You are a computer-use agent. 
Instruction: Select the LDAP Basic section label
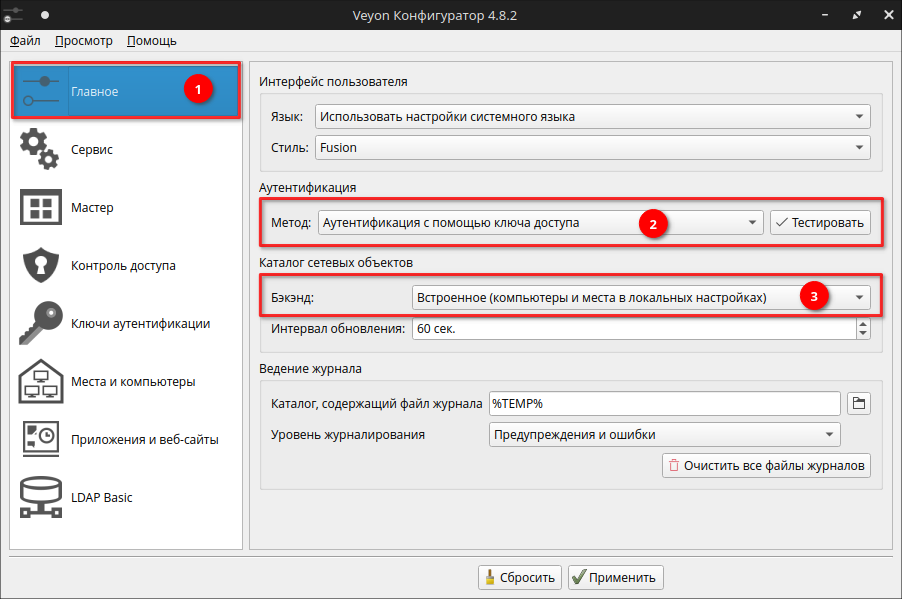(102, 498)
